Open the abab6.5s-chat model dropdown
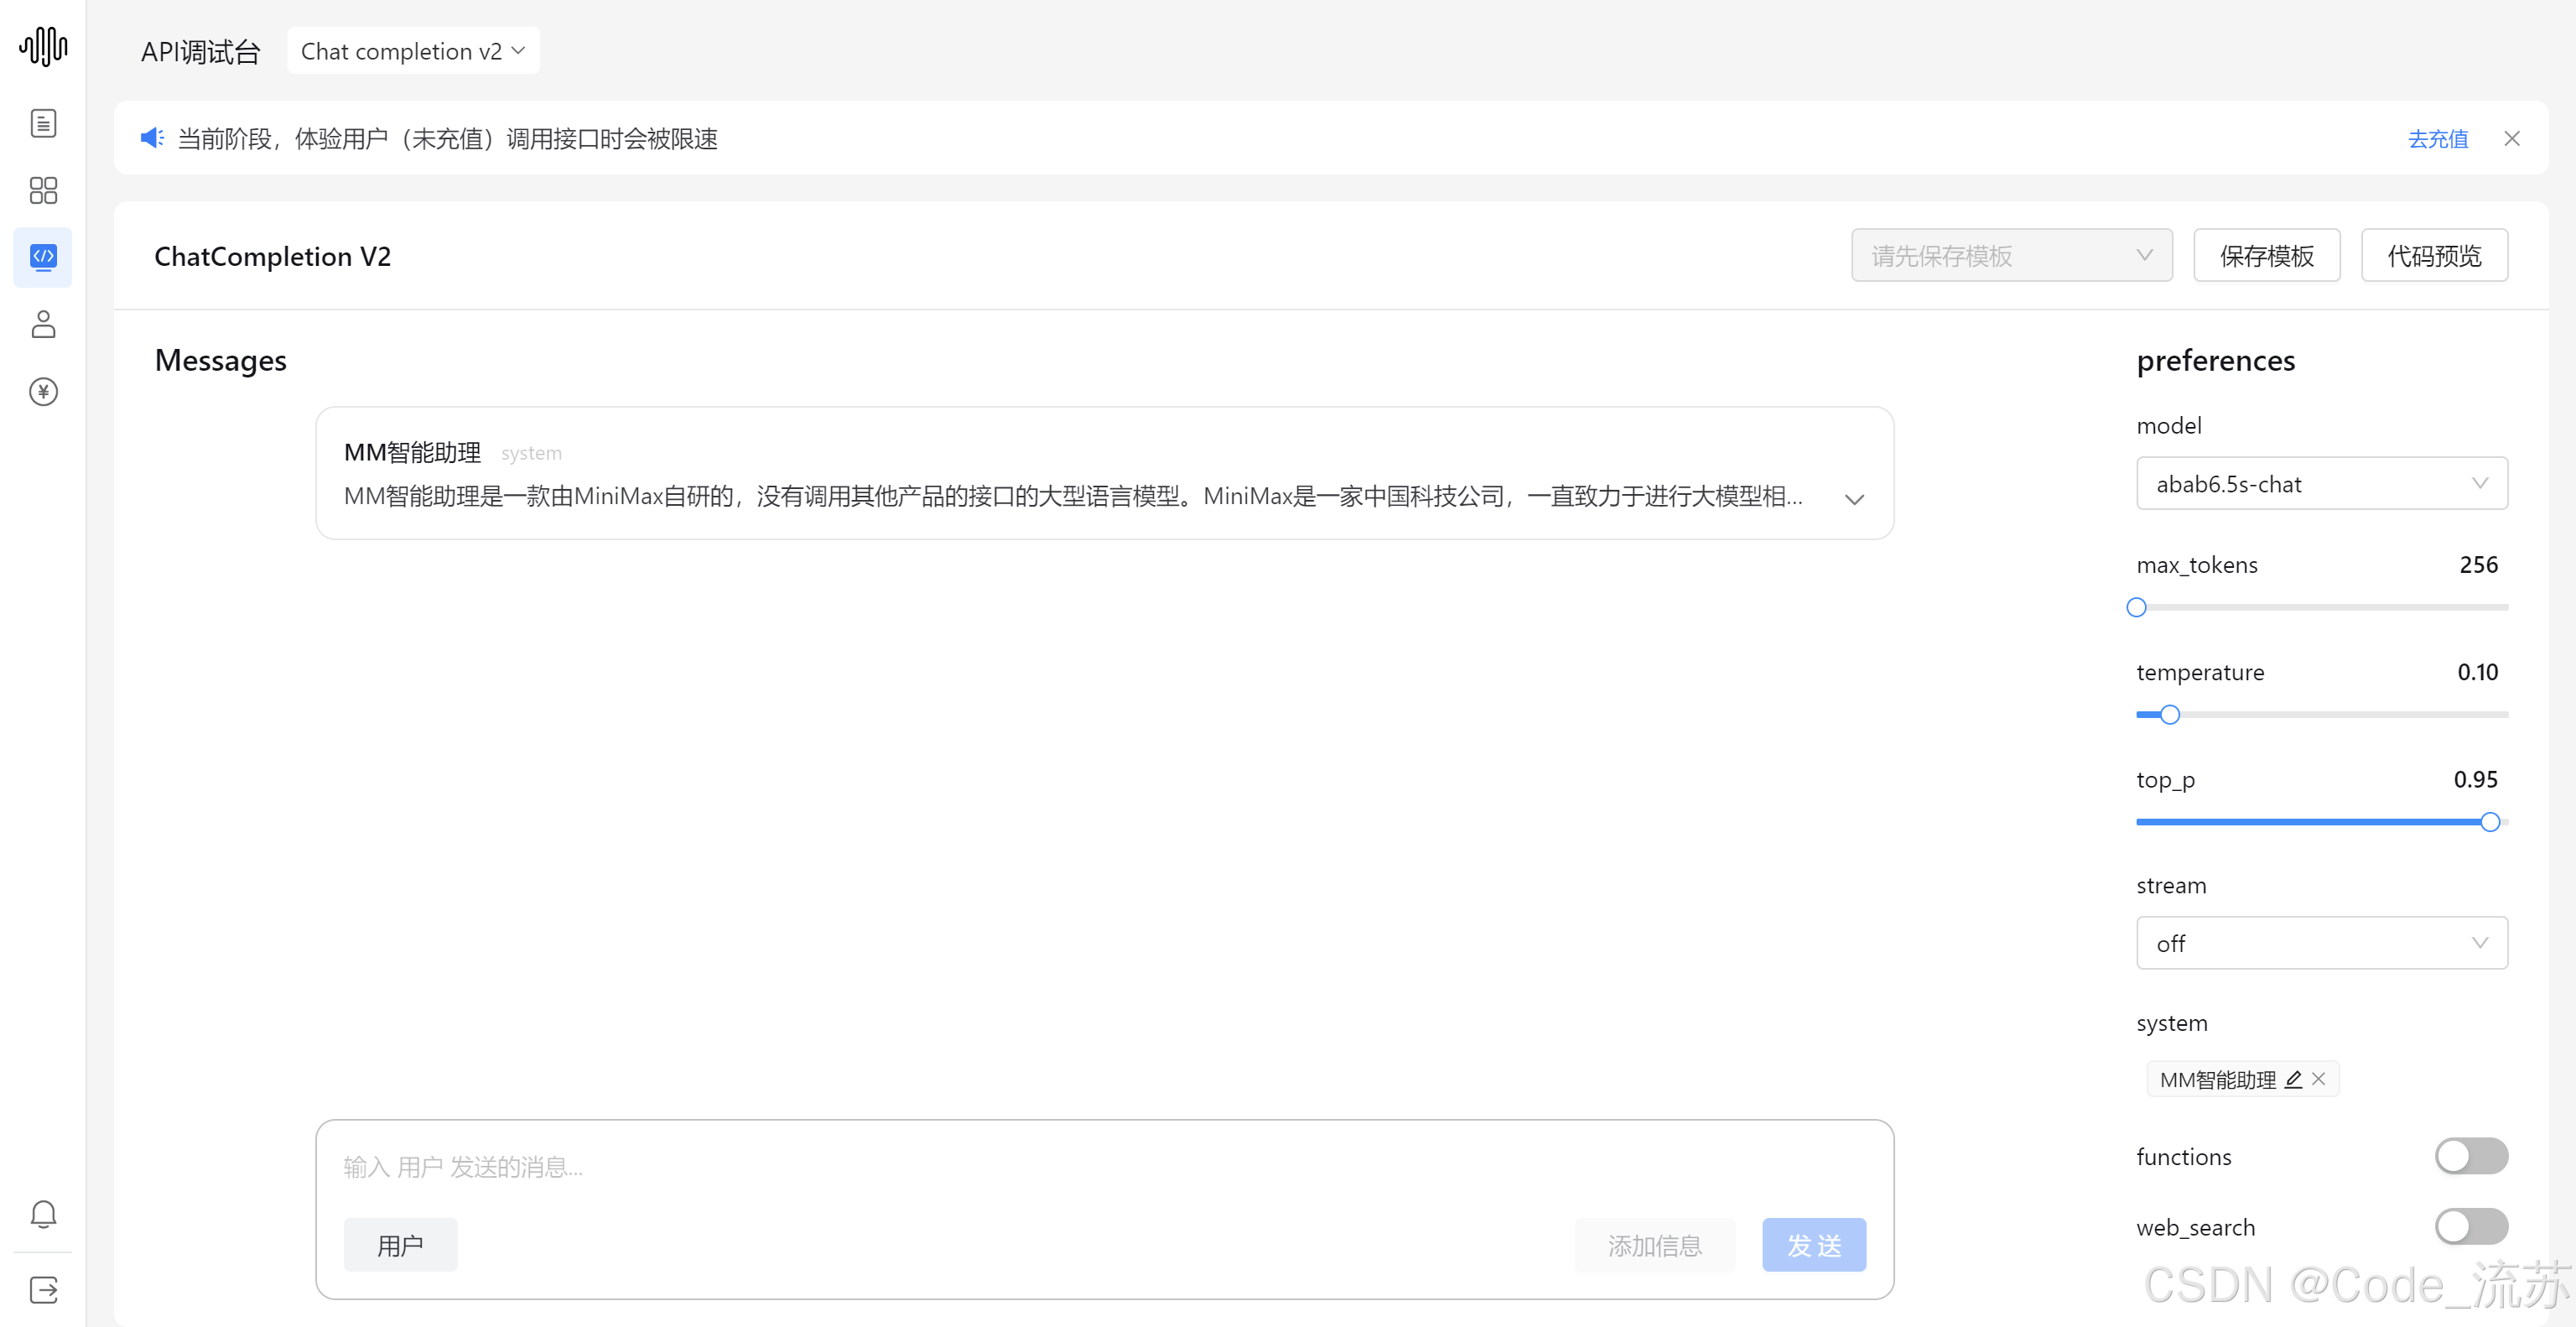The height and width of the screenshot is (1327, 2576). (x=2321, y=484)
